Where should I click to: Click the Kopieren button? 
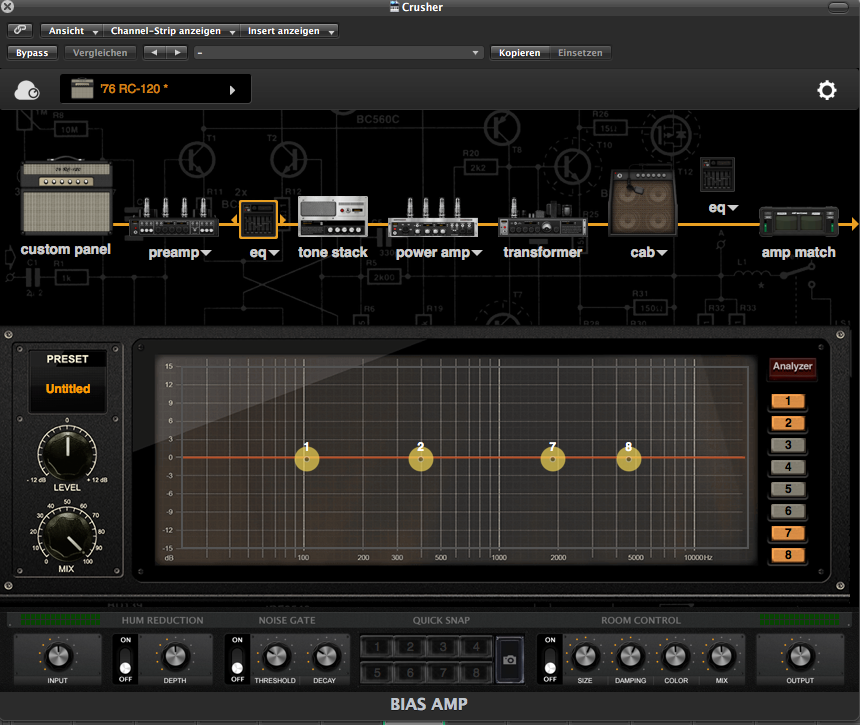click(x=519, y=53)
